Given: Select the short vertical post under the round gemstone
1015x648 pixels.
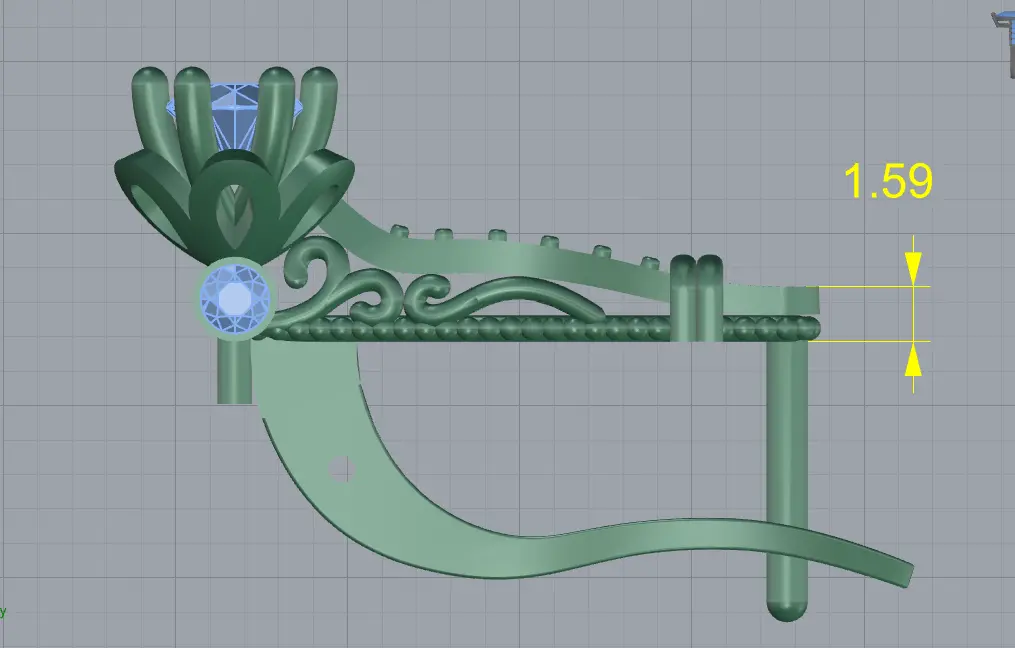Looking at the screenshot, I should 234,371.
